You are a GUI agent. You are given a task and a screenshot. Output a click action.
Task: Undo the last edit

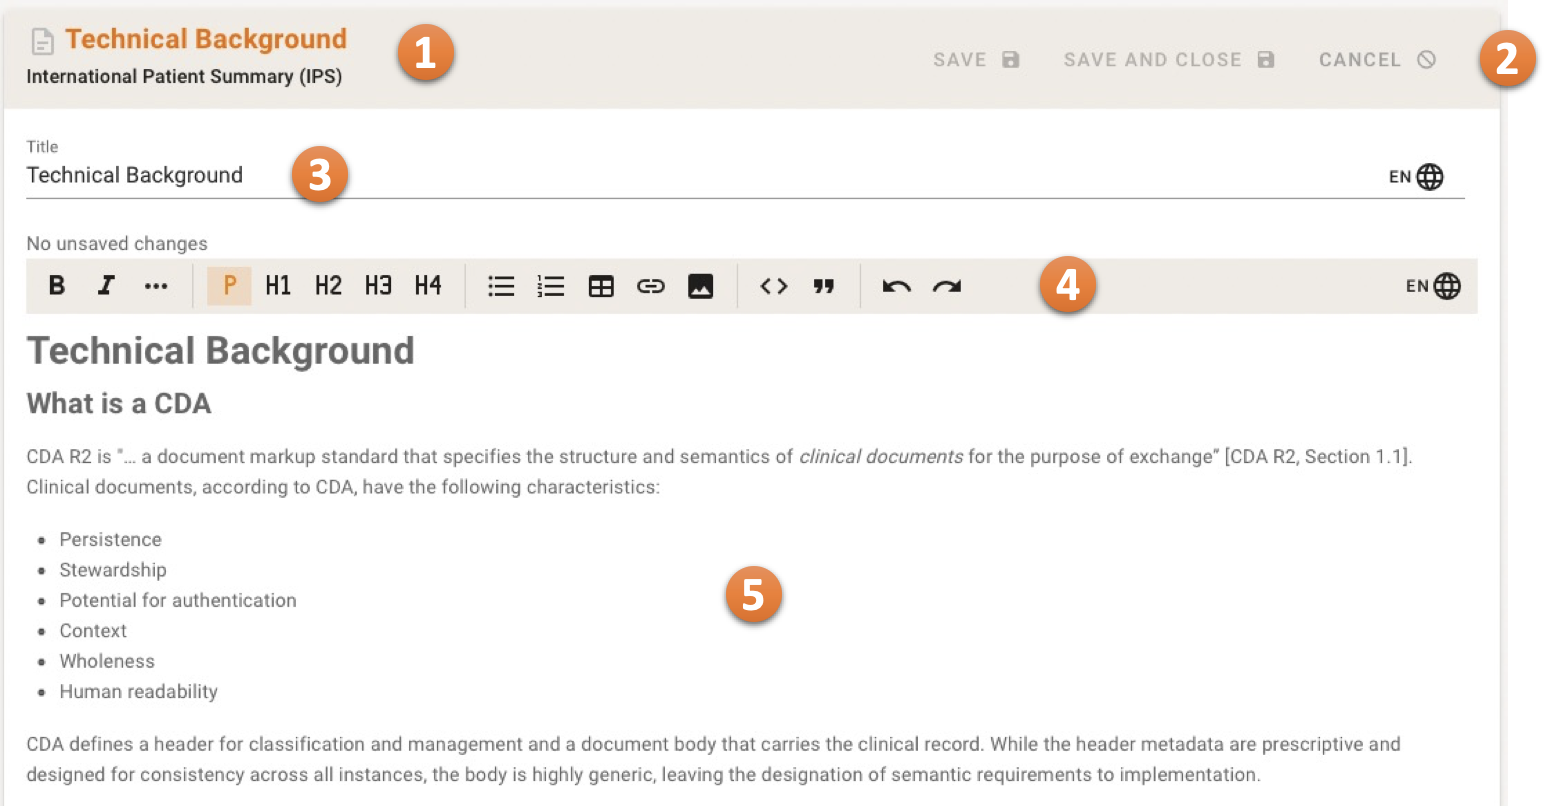coord(897,287)
